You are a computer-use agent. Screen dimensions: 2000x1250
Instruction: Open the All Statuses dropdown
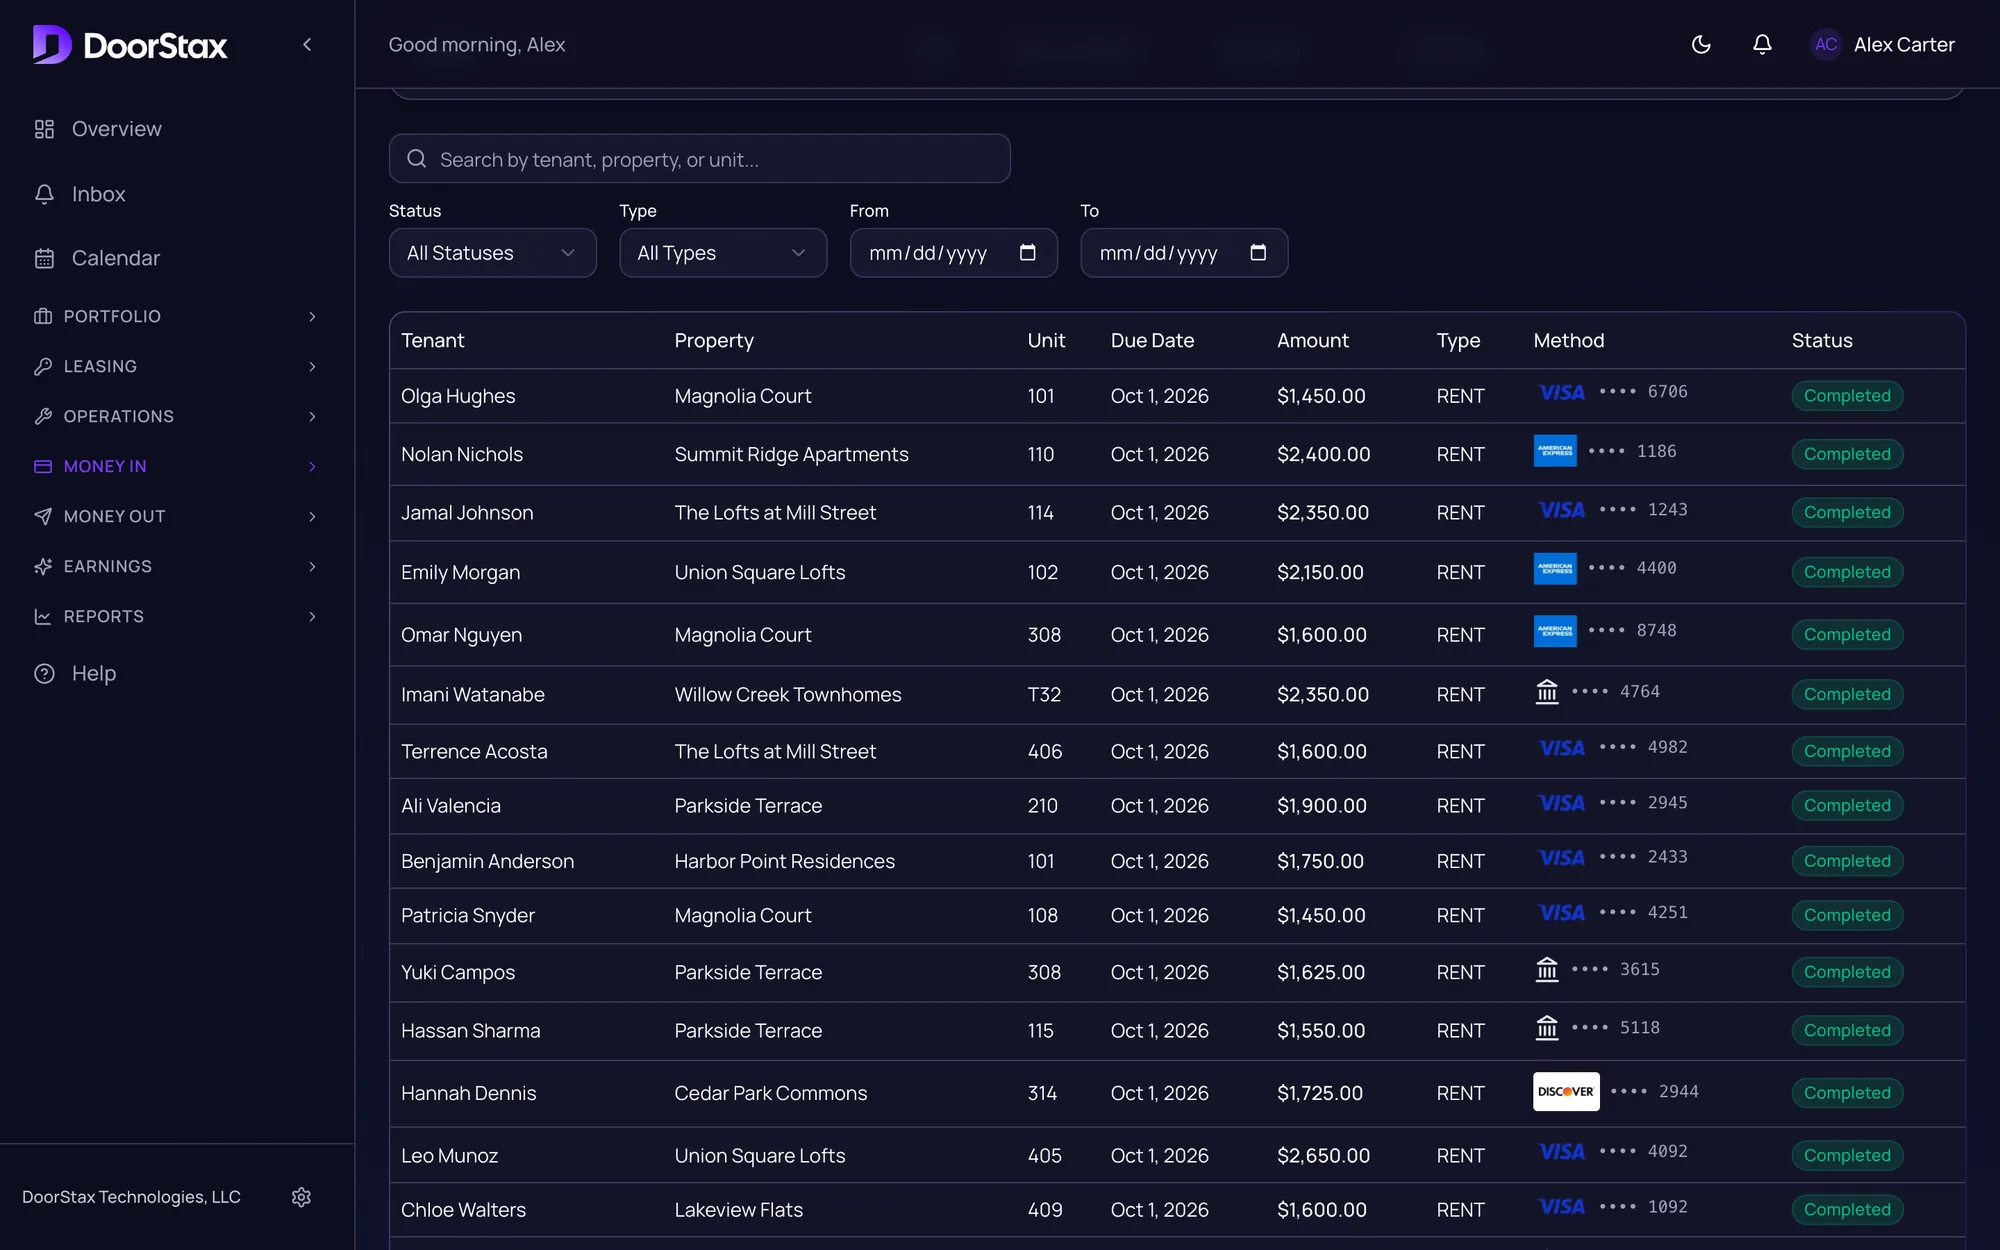pos(492,253)
